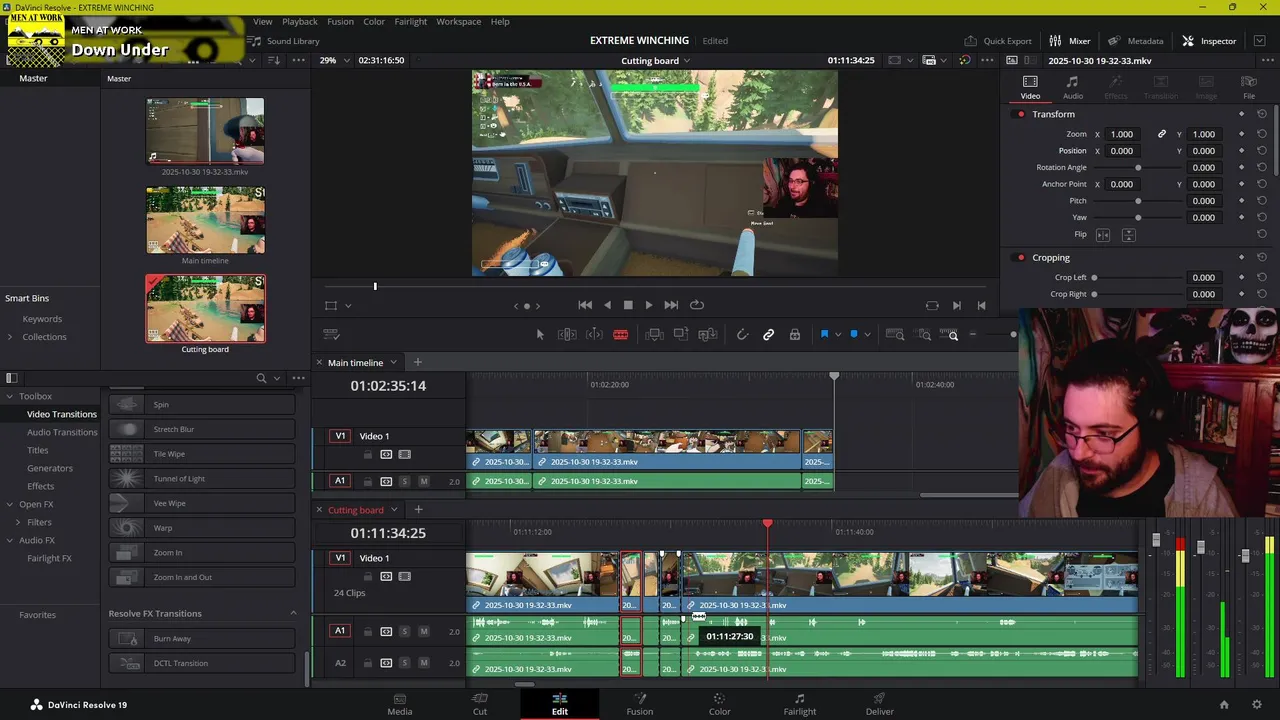Viewport: 1280px width, 720px height.
Task: Click the Full Extent Zoom icon
Action: click(x=896, y=335)
